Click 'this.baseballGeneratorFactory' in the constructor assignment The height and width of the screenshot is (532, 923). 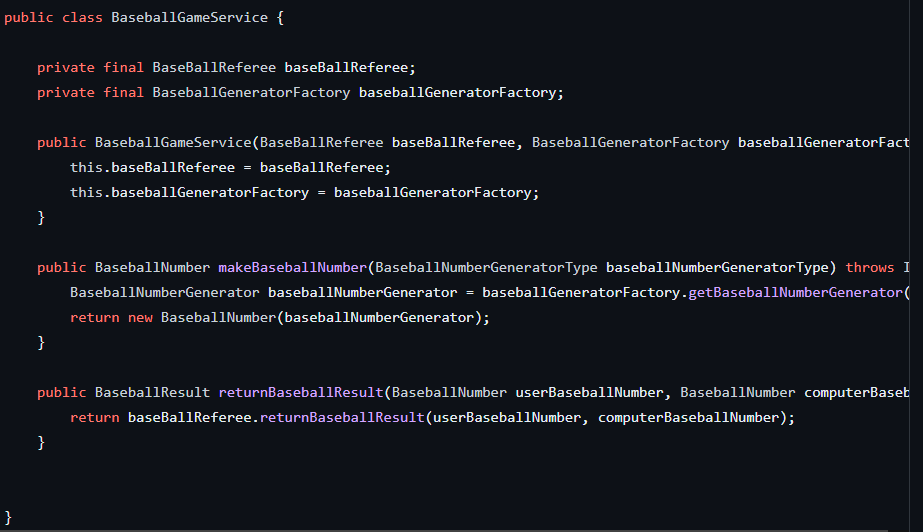pyautogui.click(x=190, y=193)
